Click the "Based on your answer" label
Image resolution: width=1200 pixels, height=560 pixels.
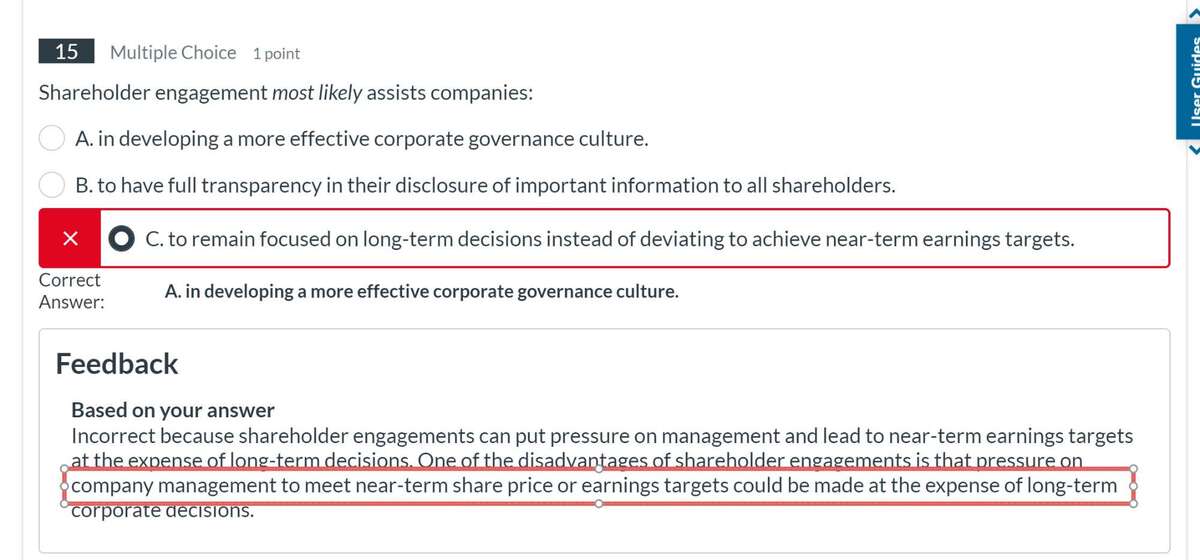pyautogui.click(x=172, y=410)
